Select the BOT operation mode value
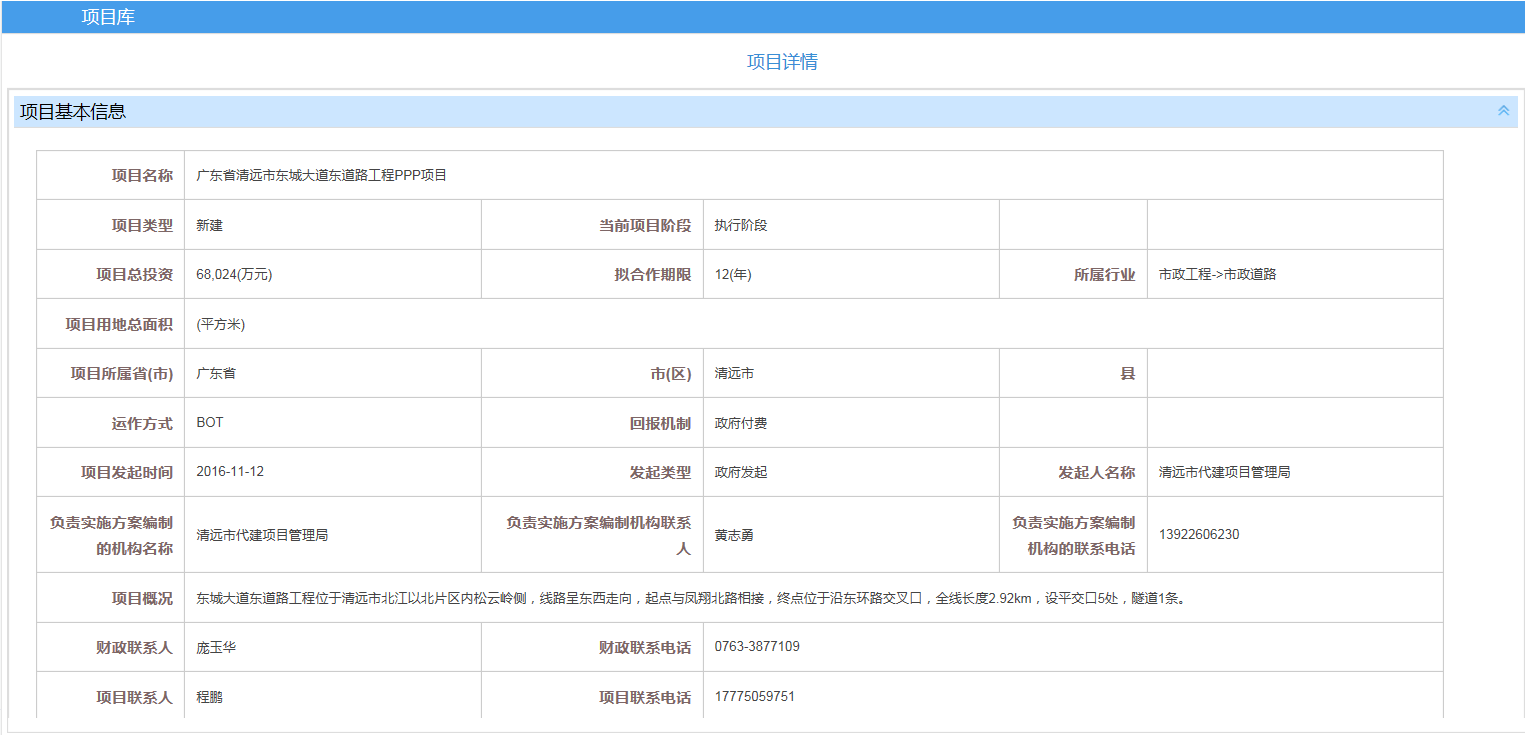The image size is (1525, 735). coord(210,423)
